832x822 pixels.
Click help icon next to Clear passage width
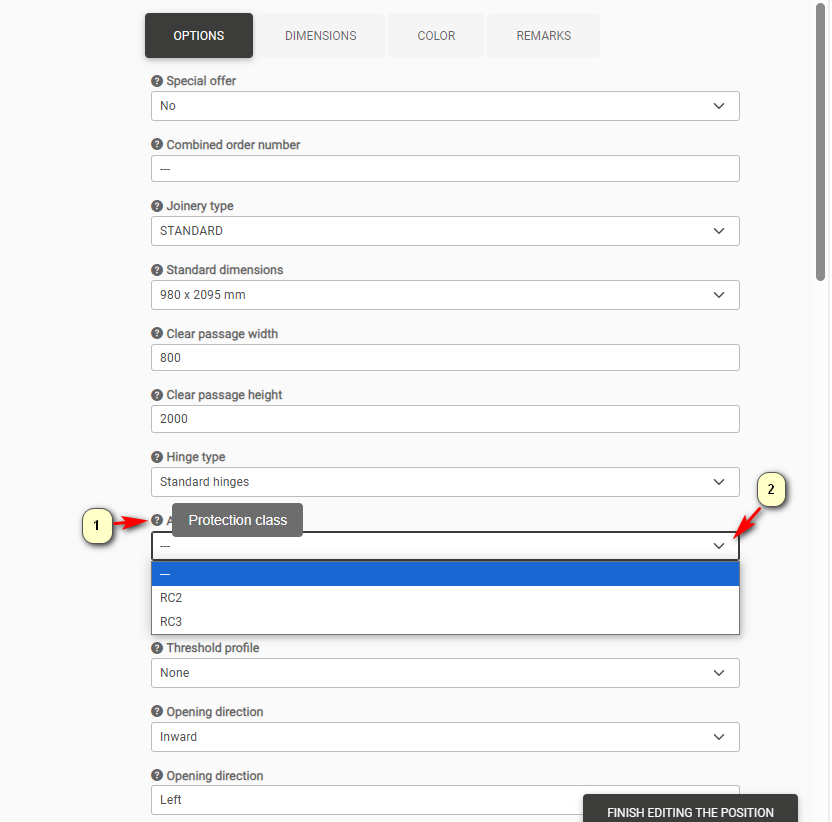(x=157, y=334)
